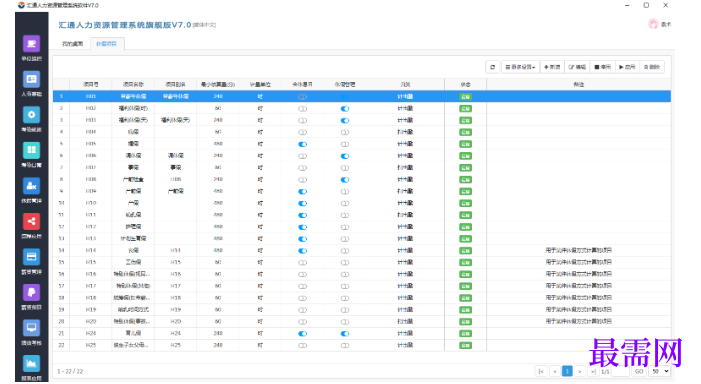Open the purple coffee cup sidebar module

(31, 44)
